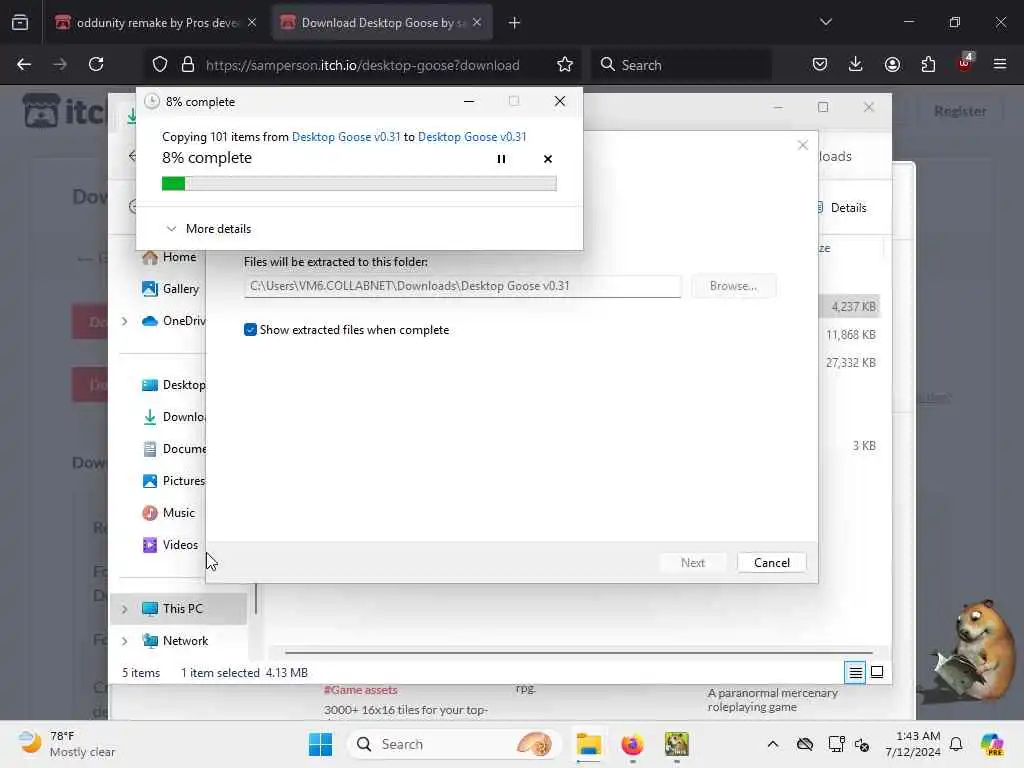The image size is (1024, 768).
Task: Click the Explorer horizontal scrollbar
Action: point(579,652)
